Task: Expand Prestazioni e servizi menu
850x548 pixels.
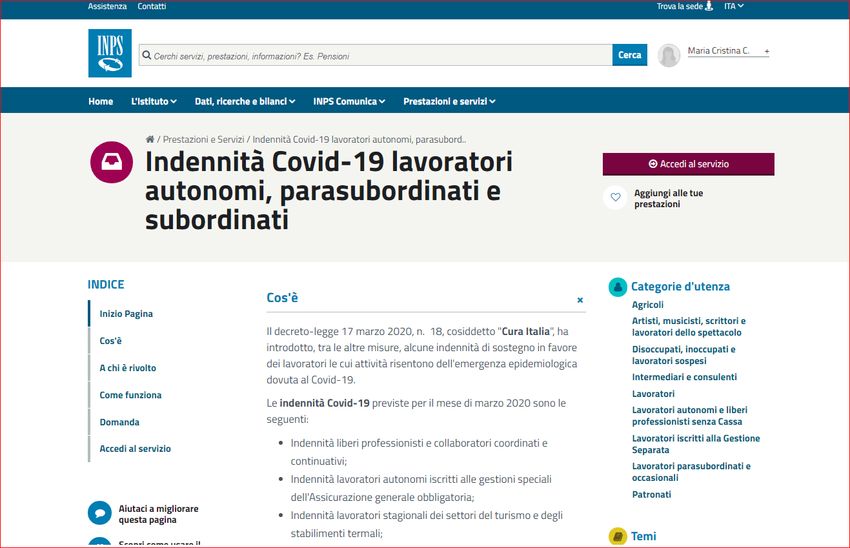Action: tap(449, 101)
